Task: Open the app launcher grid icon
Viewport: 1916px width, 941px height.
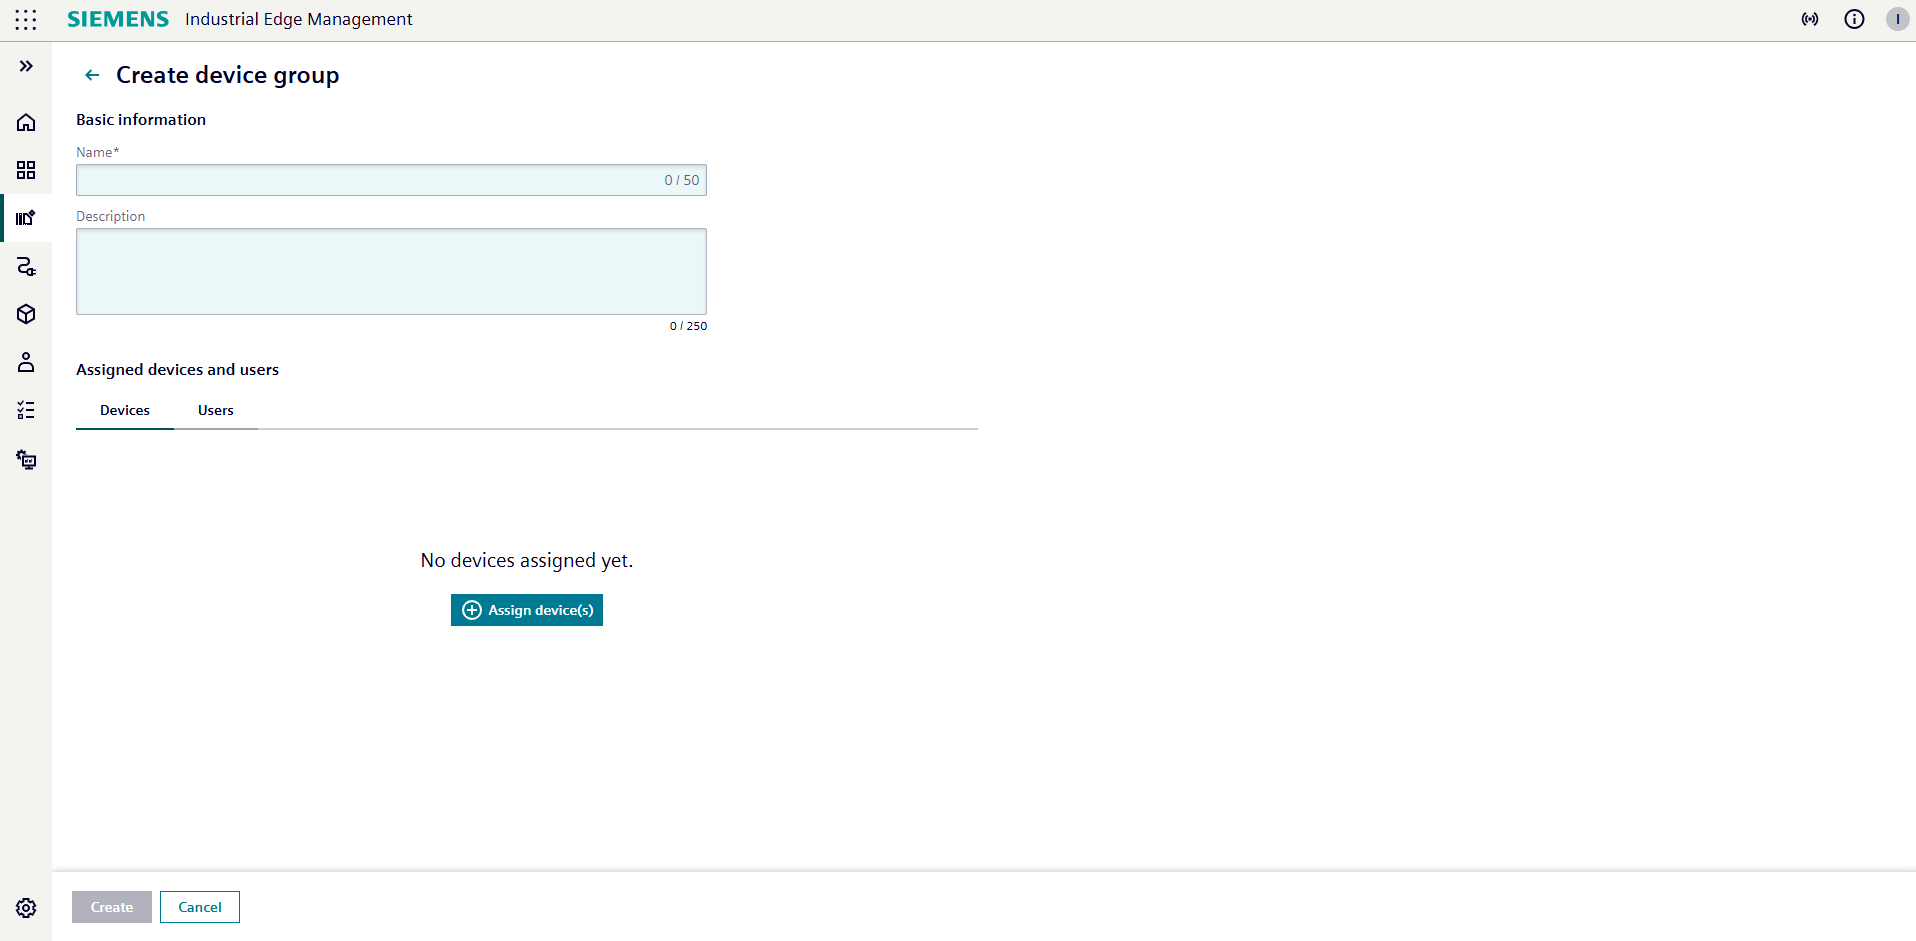Action: (x=26, y=19)
